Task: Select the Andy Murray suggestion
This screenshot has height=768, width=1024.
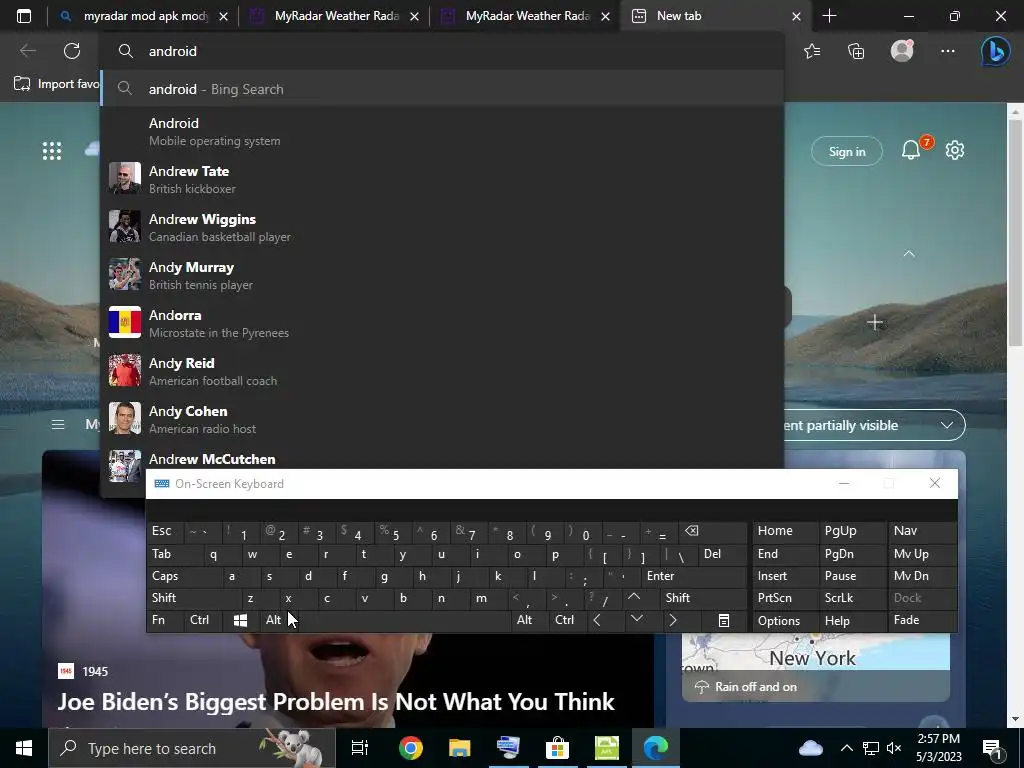Action: [443, 275]
